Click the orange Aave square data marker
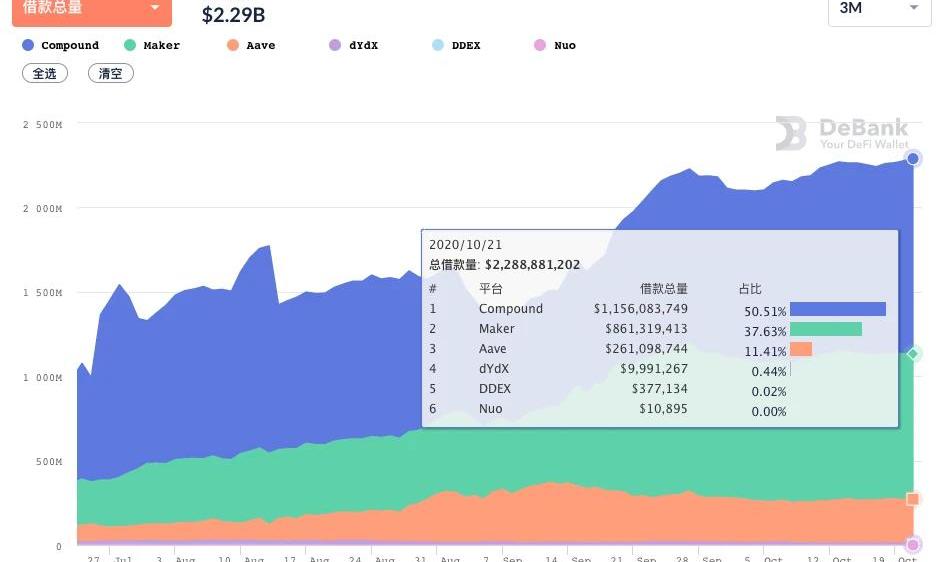The width and height of the screenshot is (943, 562). click(913, 499)
